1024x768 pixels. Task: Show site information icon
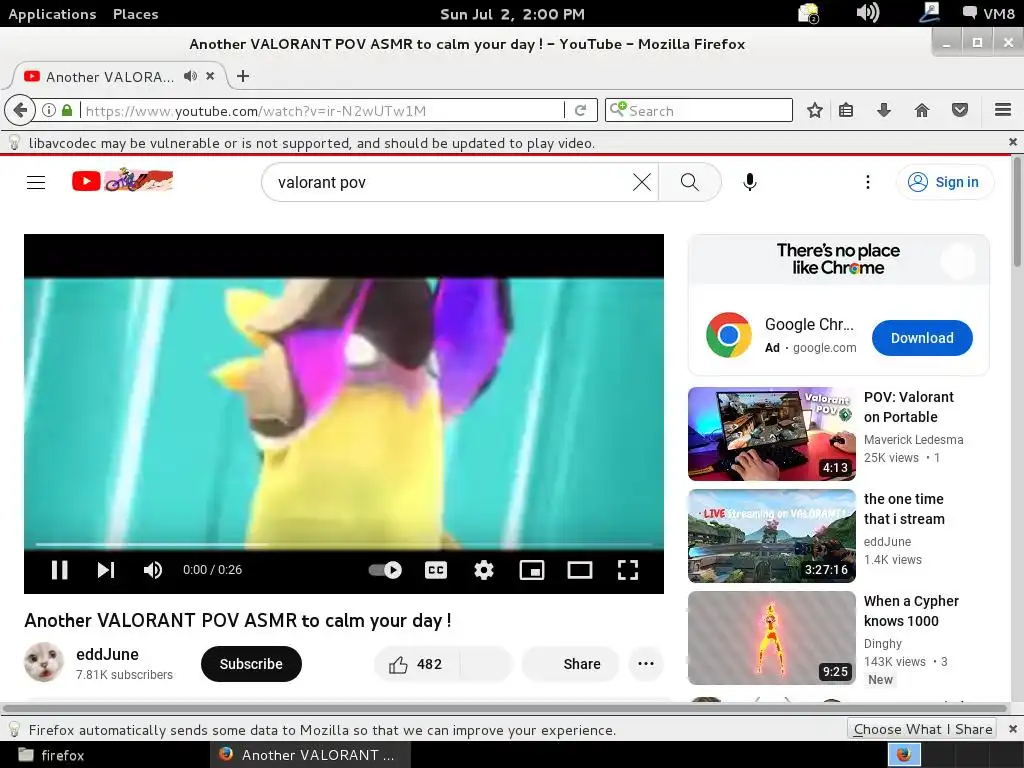click(x=48, y=110)
